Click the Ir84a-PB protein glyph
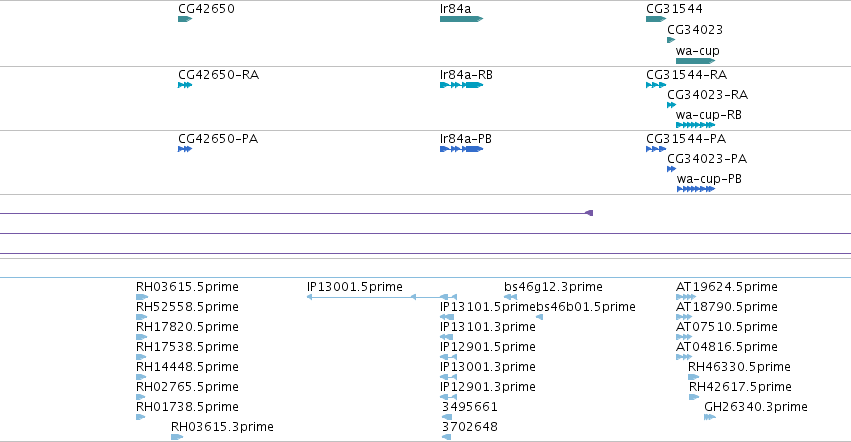The image size is (851, 442). 461,149
